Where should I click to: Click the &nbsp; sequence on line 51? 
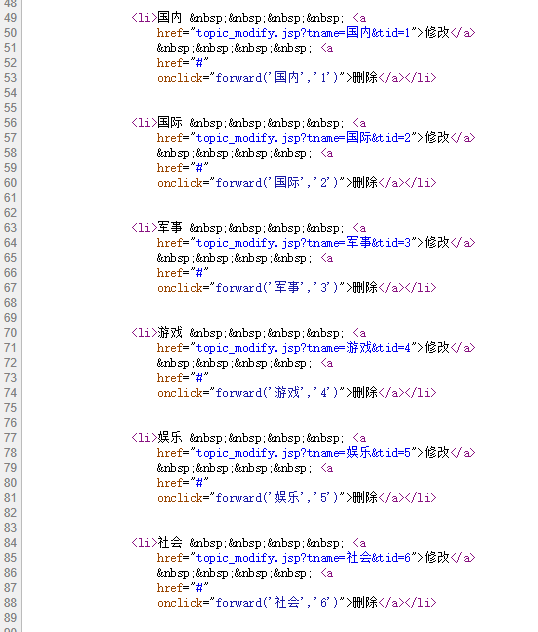[x=234, y=48]
